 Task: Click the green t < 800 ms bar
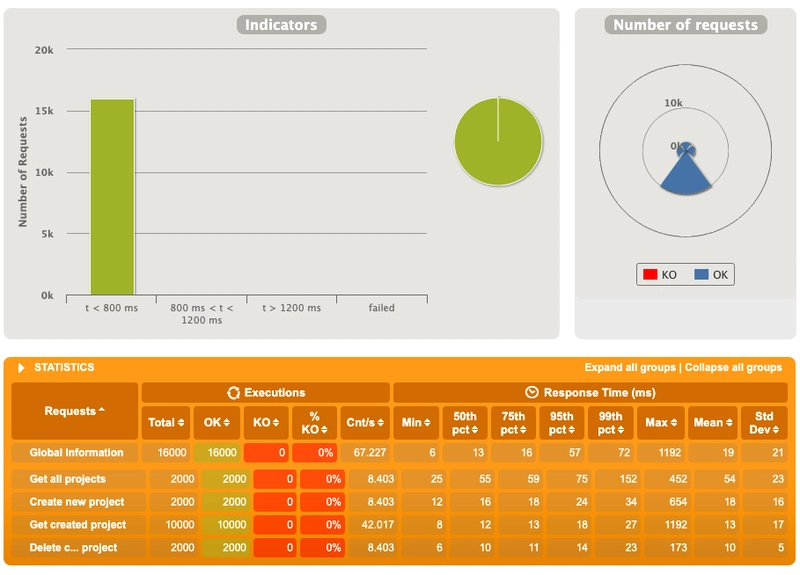coord(112,197)
